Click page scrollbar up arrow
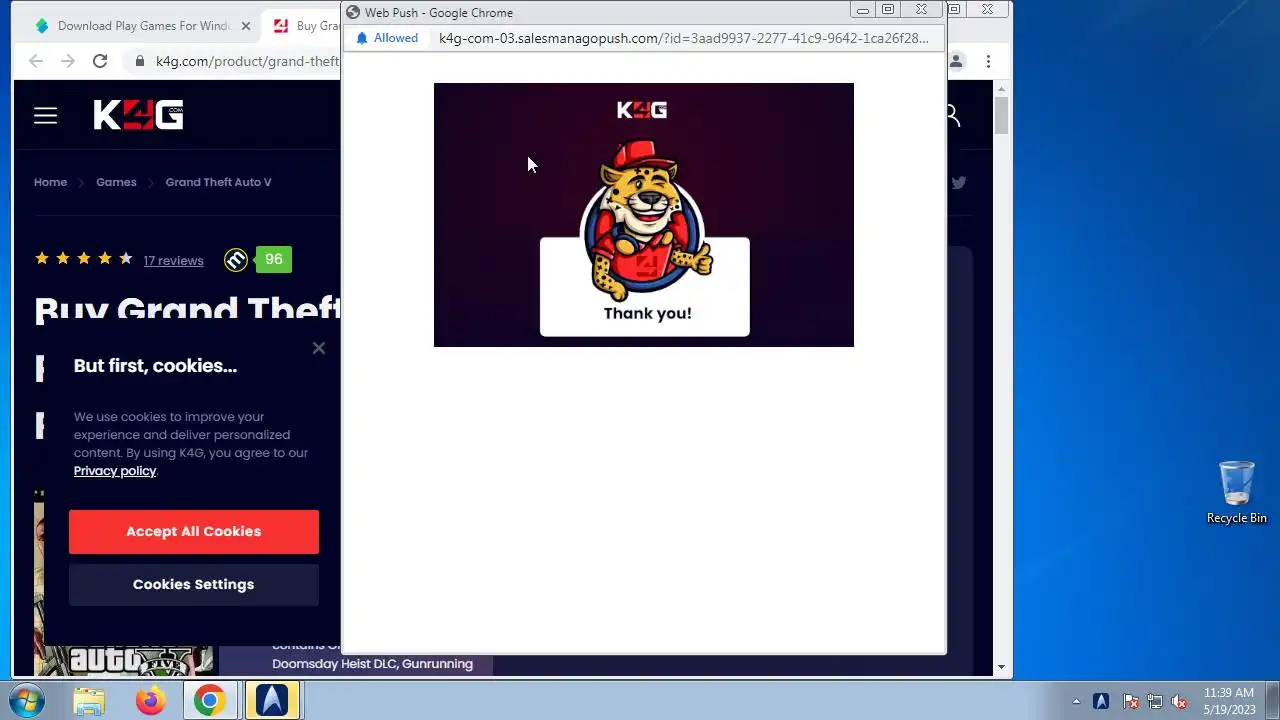Image resolution: width=1280 pixels, height=720 pixels. [1002, 90]
